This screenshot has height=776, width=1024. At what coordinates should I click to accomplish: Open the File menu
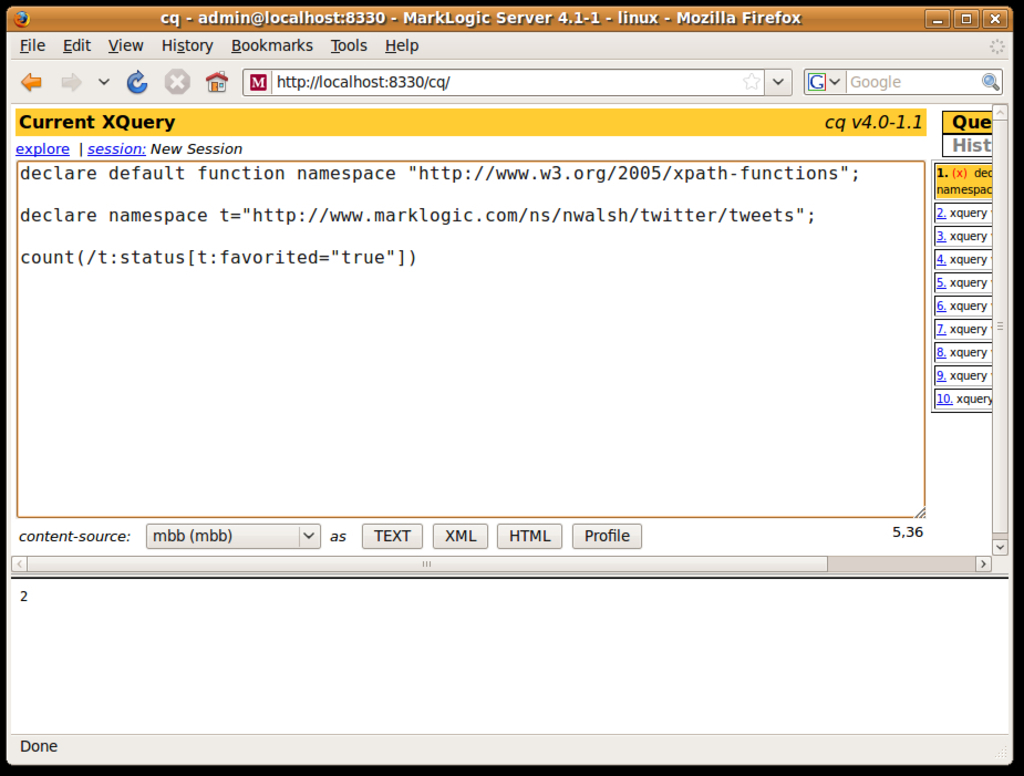click(33, 46)
